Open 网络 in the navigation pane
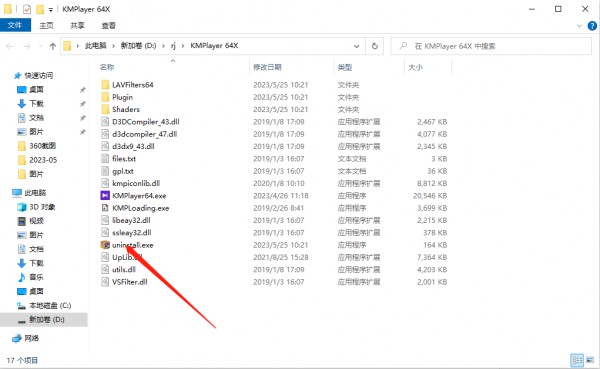The image size is (600, 369). click(x=32, y=338)
